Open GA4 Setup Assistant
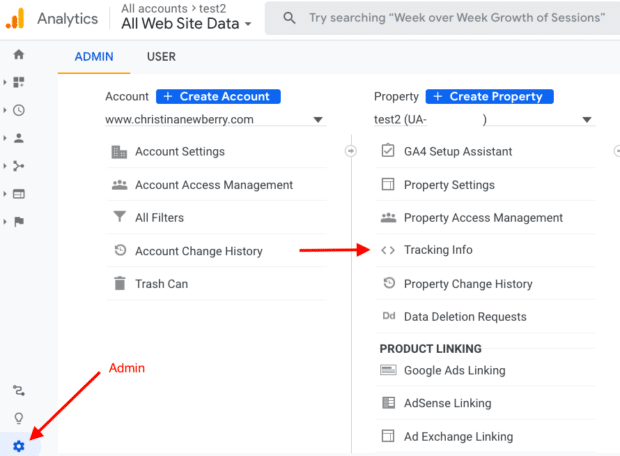The width and height of the screenshot is (620, 456). click(457, 152)
